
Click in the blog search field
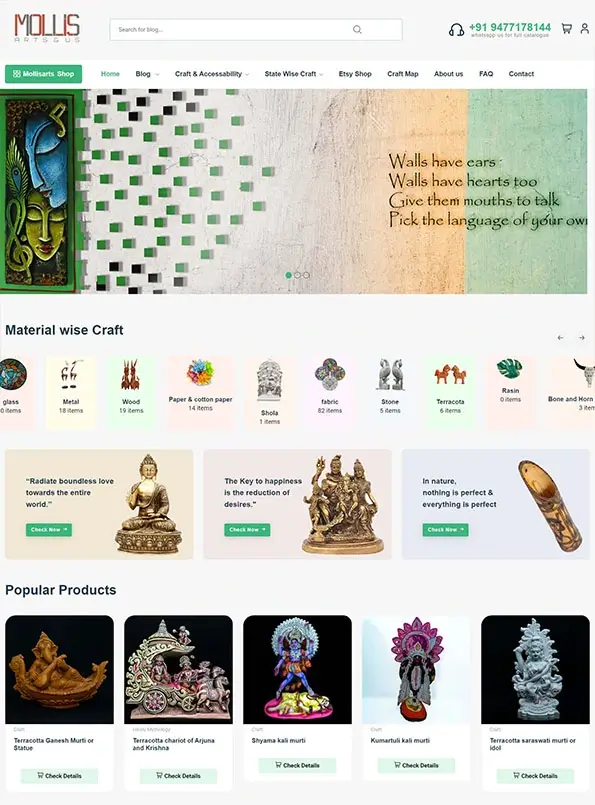point(256,30)
